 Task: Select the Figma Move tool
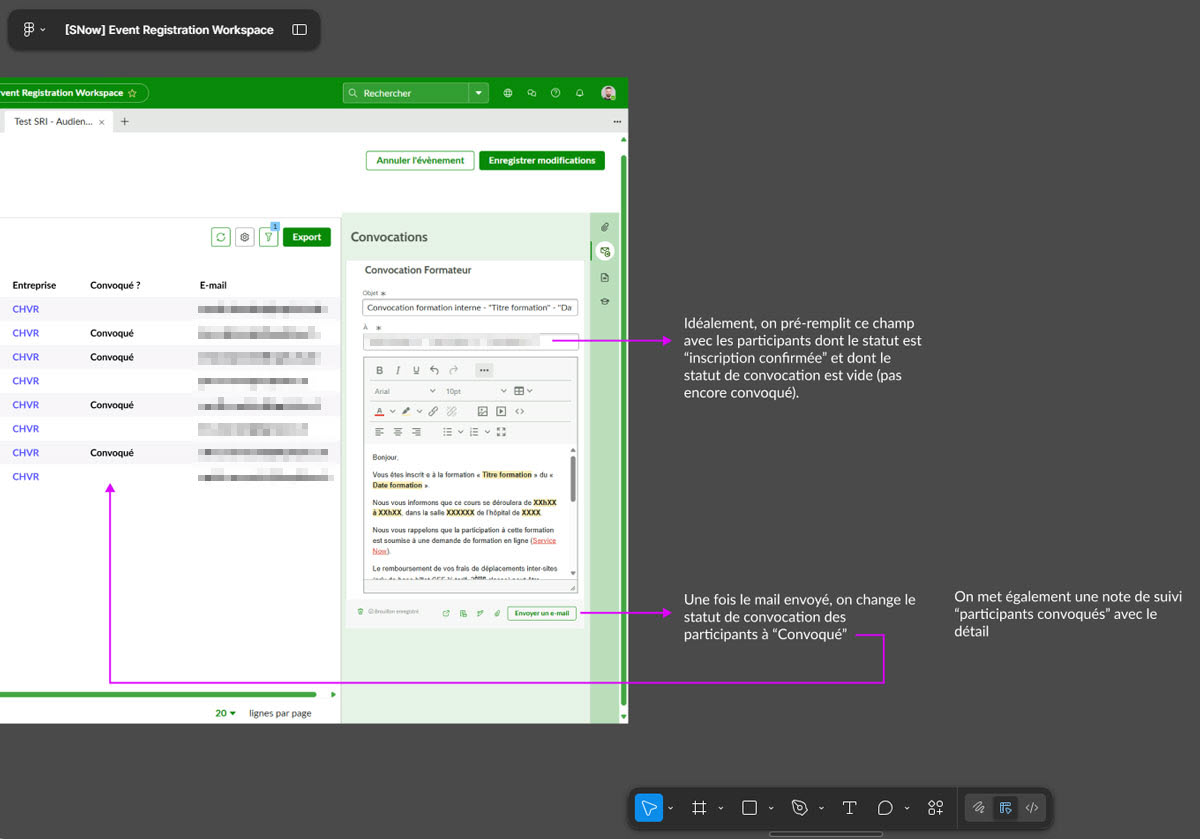[x=649, y=808]
